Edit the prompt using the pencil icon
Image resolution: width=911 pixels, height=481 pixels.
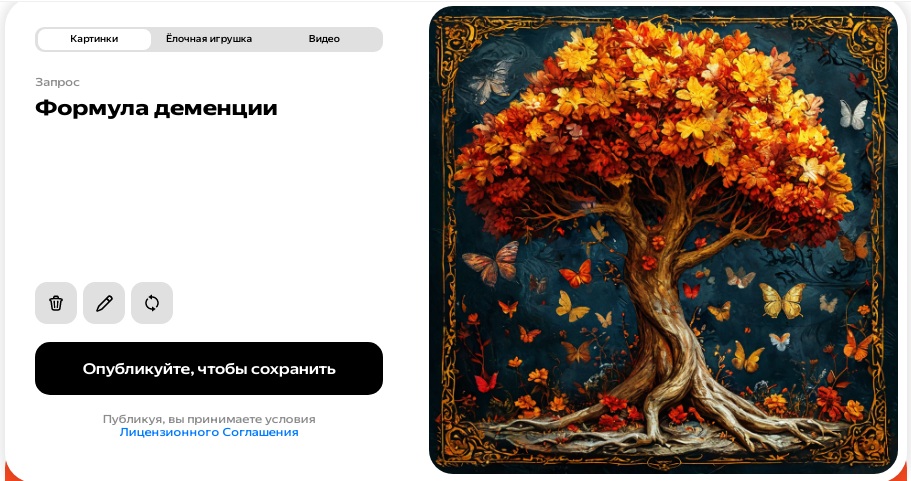coord(104,303)
